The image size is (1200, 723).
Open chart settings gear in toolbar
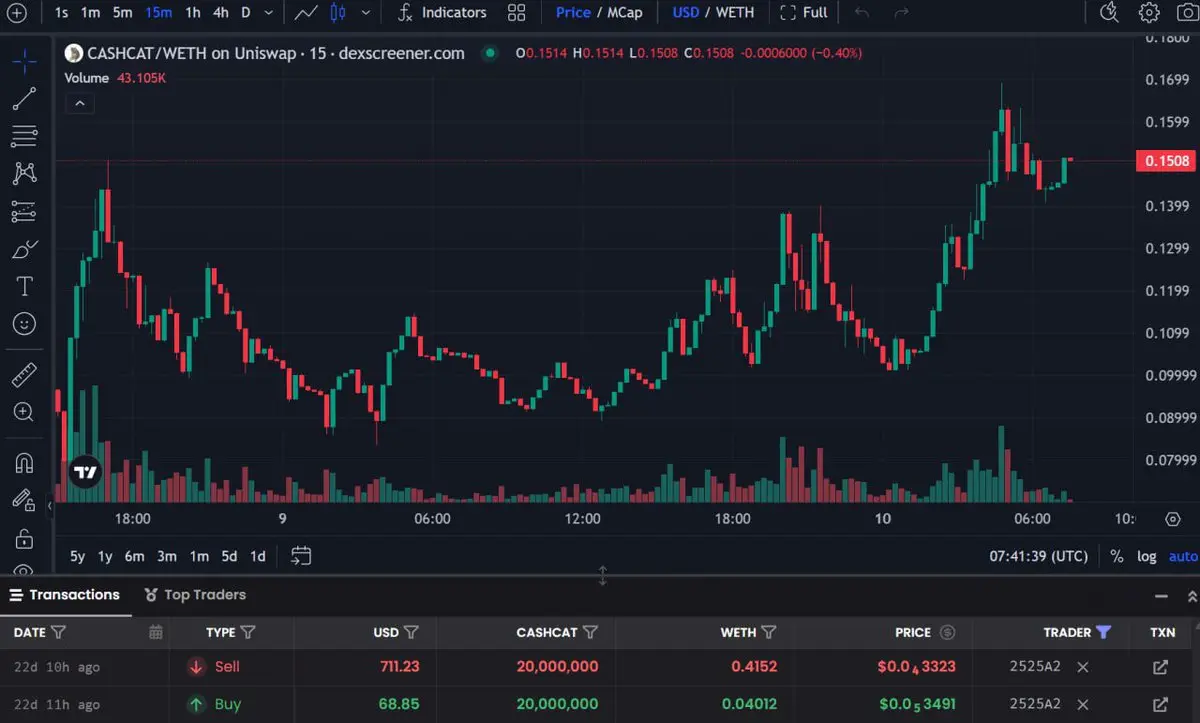tap(1149, 13)
